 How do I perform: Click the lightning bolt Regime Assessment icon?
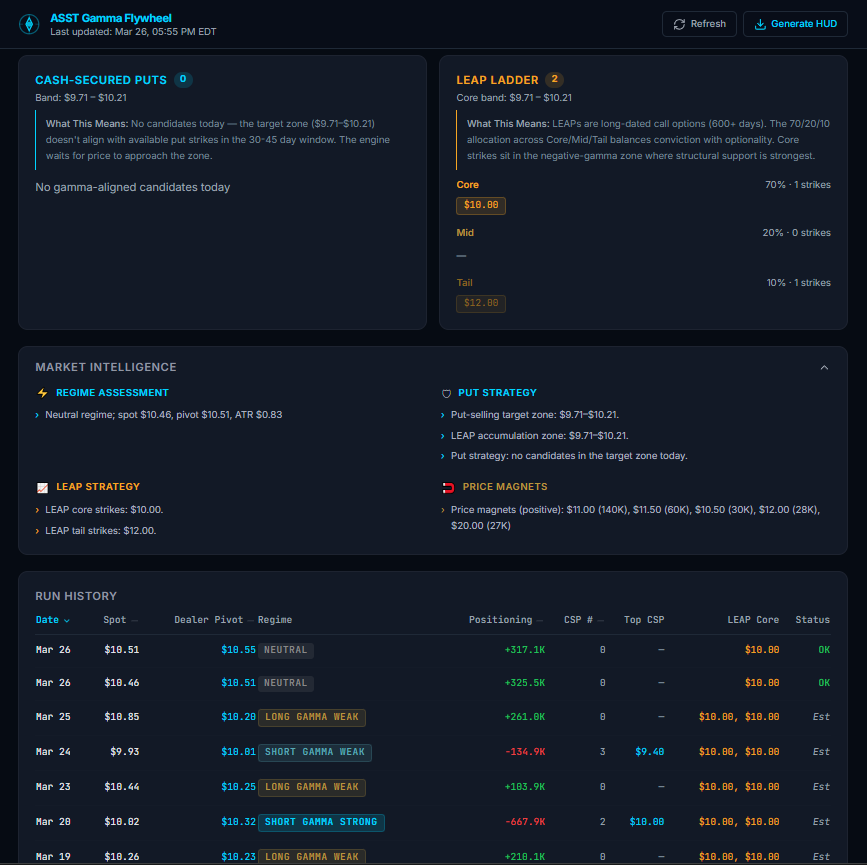43,393
